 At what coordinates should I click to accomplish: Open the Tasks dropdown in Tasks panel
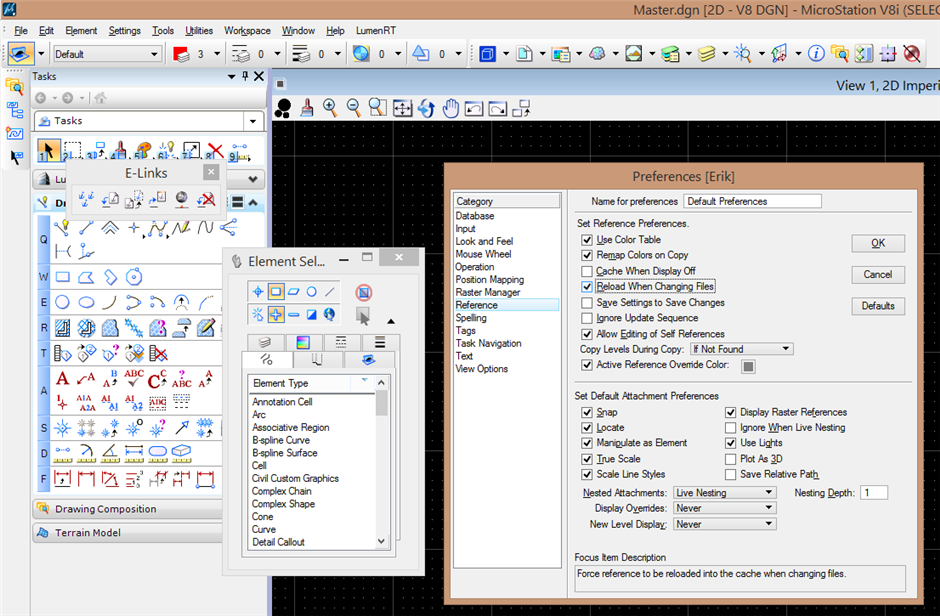pos(253,121)
